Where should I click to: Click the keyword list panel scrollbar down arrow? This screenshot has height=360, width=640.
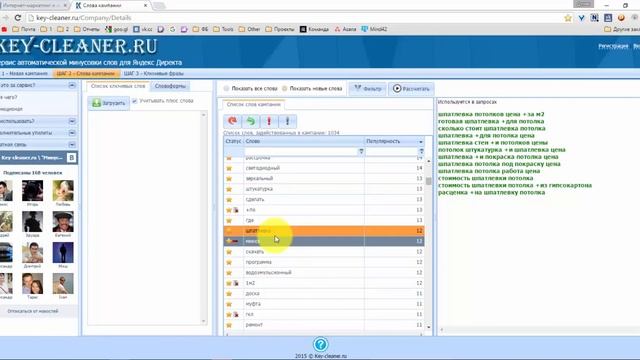pos(203,321)
